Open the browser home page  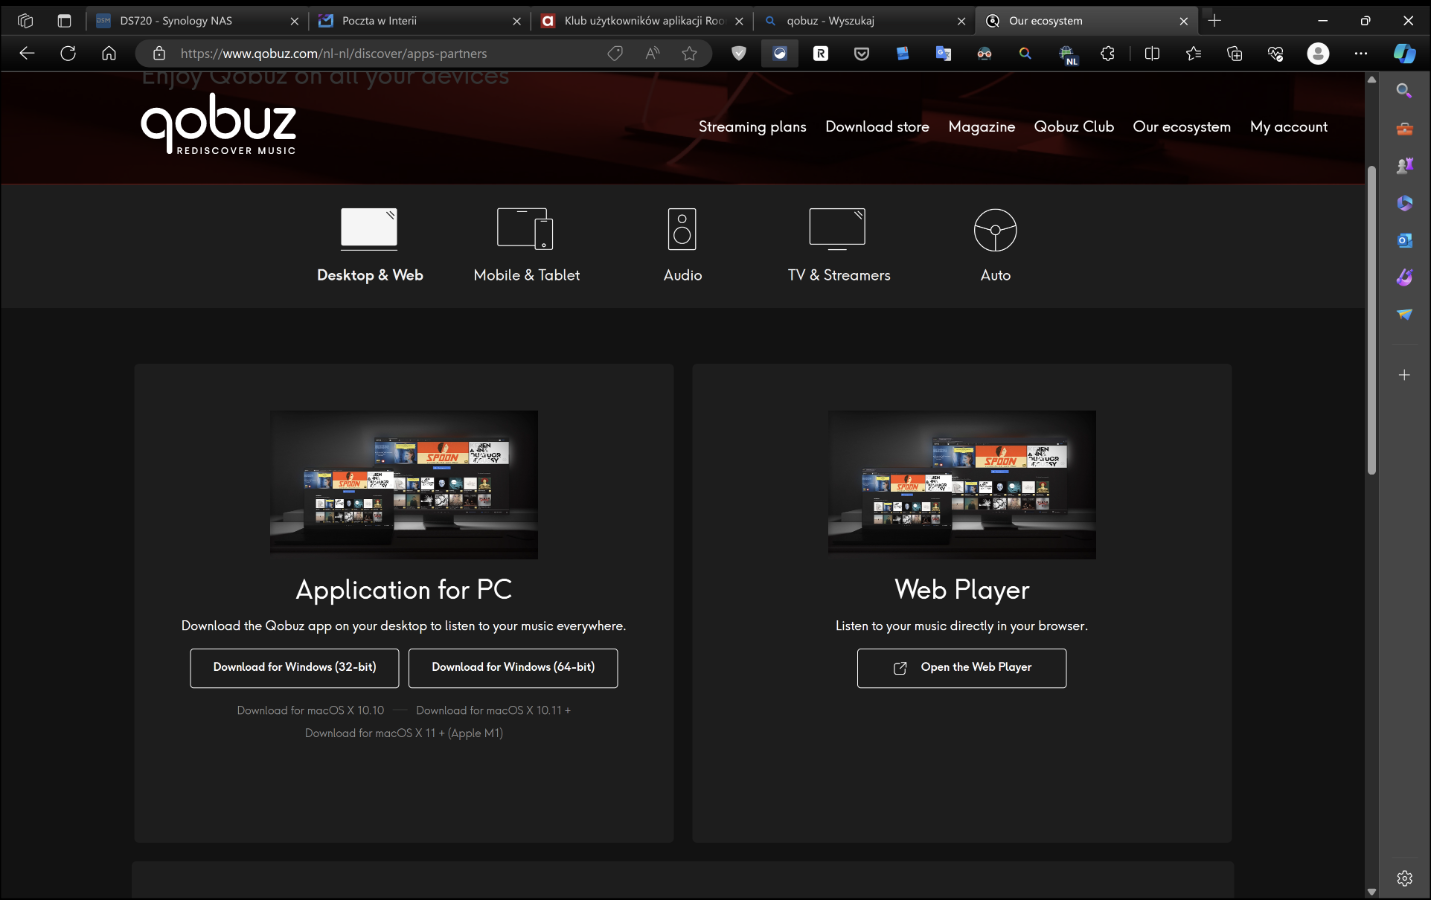109,53
